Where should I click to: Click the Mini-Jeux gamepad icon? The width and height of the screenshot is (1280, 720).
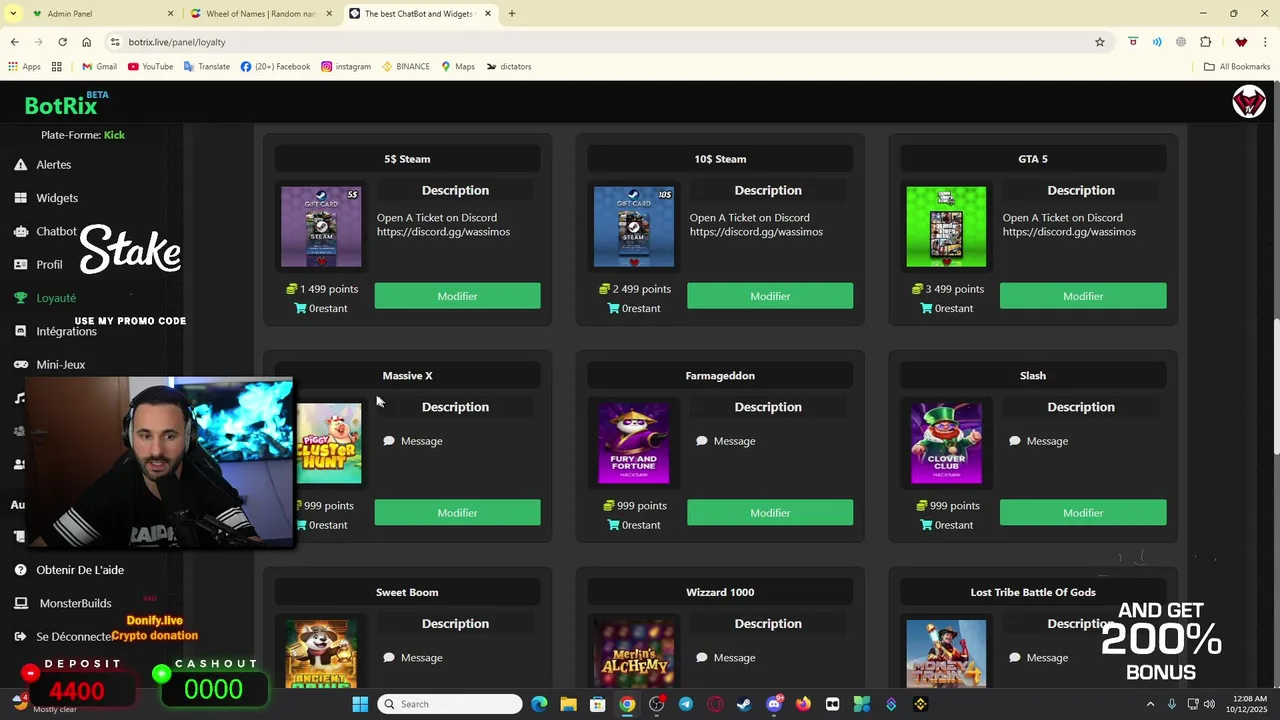tap(20, 365)
